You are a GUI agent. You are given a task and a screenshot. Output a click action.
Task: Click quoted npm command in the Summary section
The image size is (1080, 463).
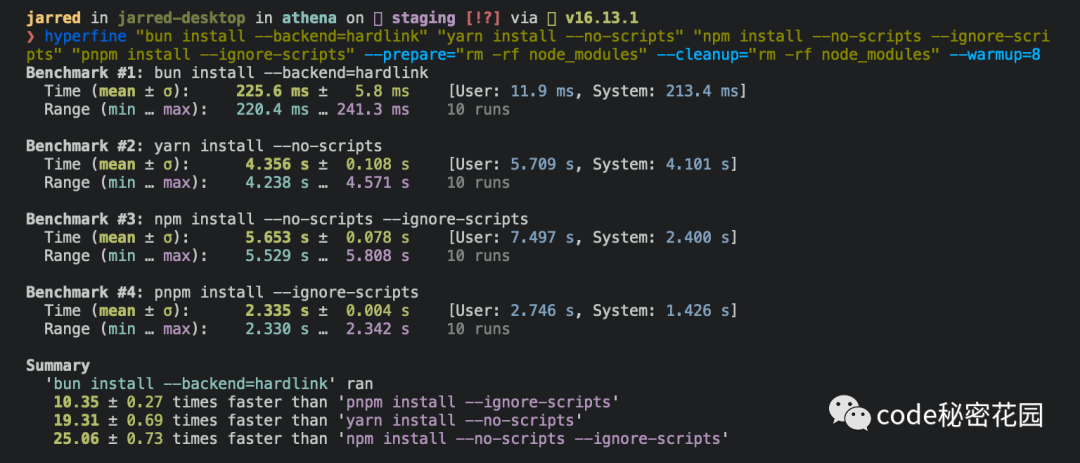pos(533,438)
